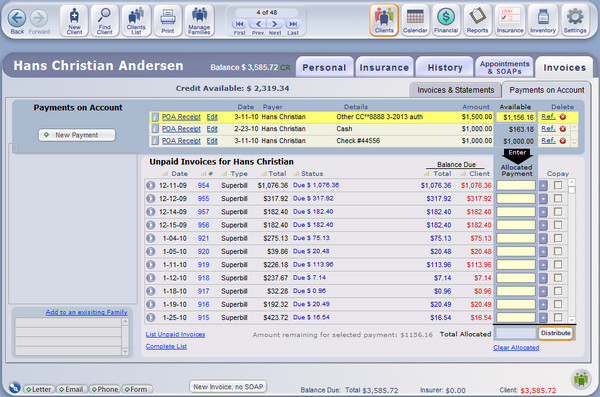
Task: Click Clear Allocated link
Action: (x=516, y=348)
